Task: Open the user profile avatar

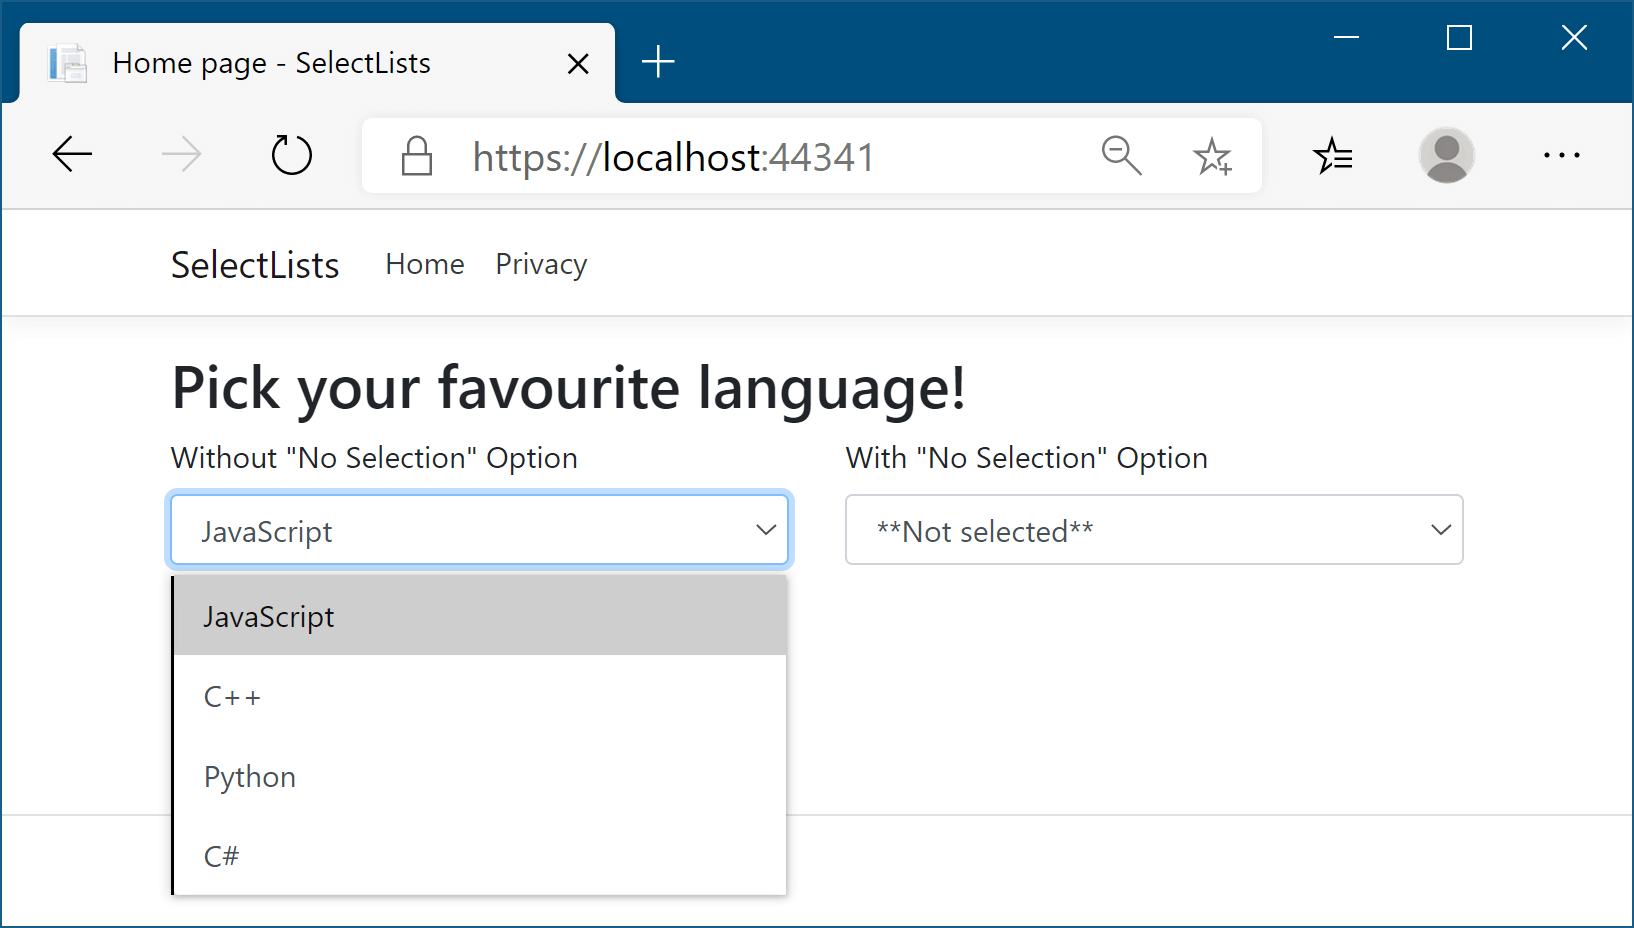Action: pyautogui.click(x=1447, y=155)
